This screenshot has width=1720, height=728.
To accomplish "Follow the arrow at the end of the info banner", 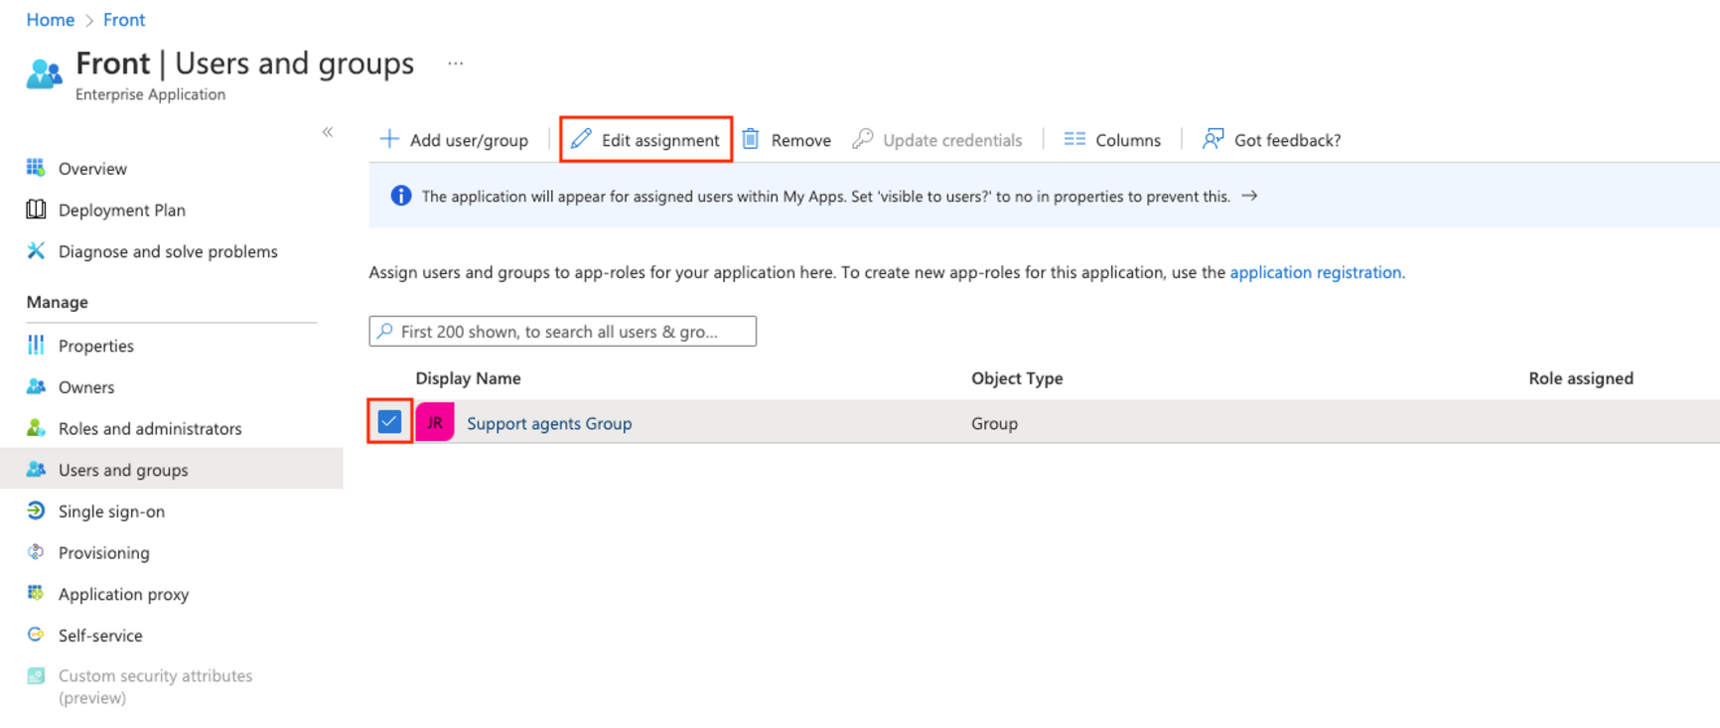I will (x=1250, y=196).
